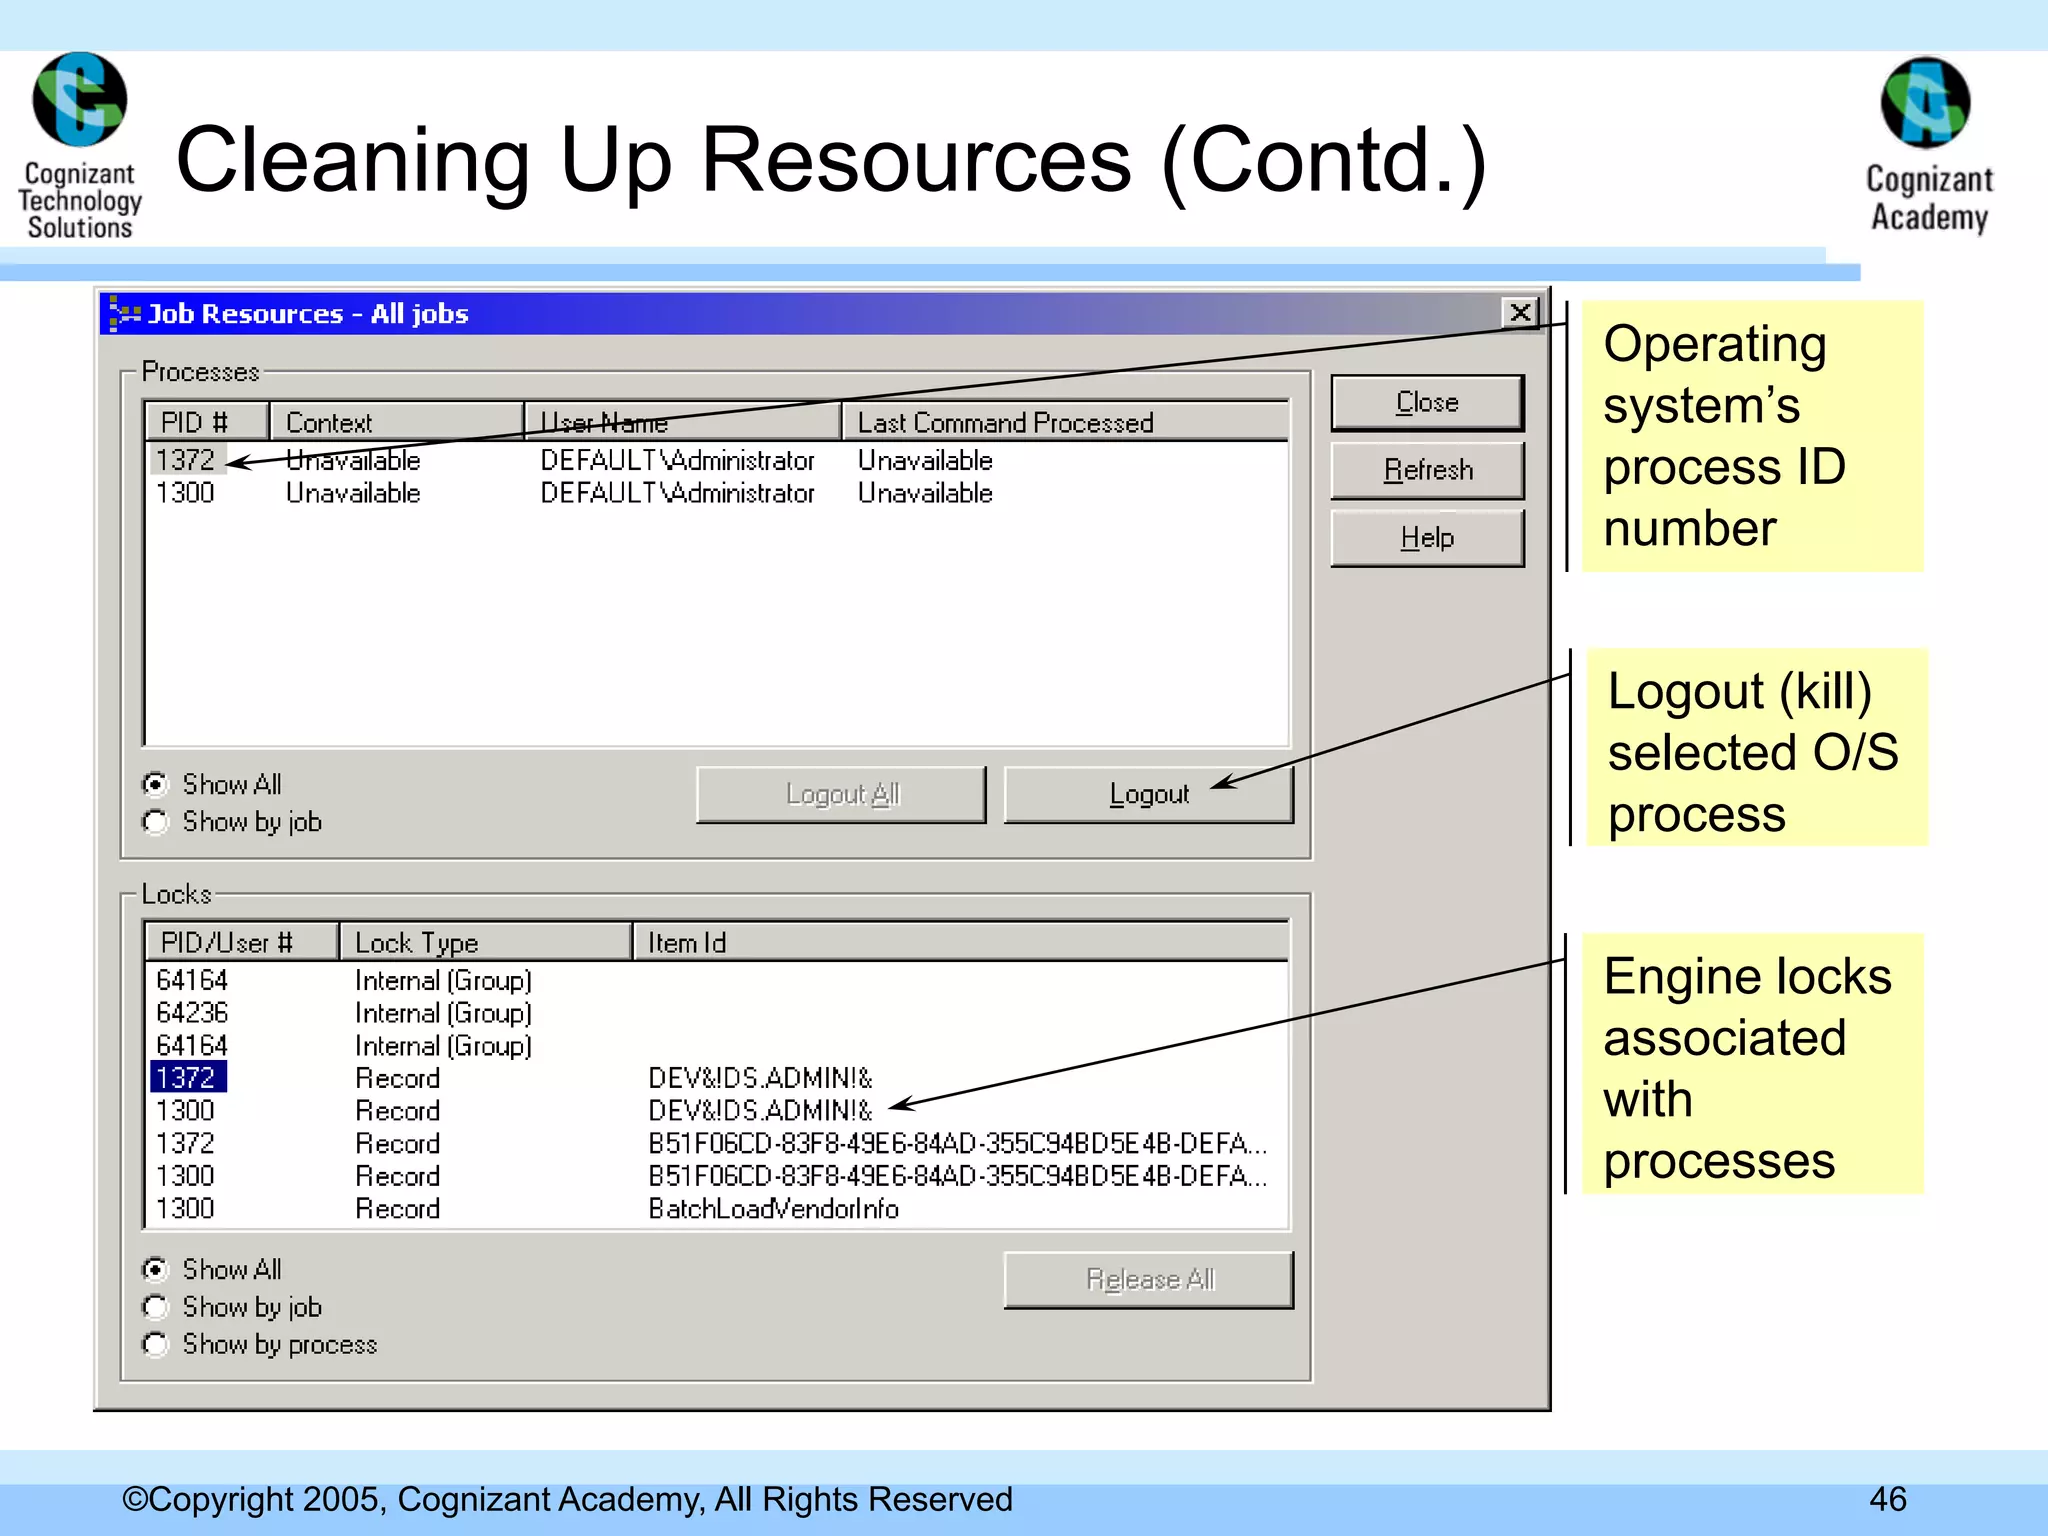2048x1536 pixels.
Task: Open Help for Job Resources
Action: coord(1427,538)
